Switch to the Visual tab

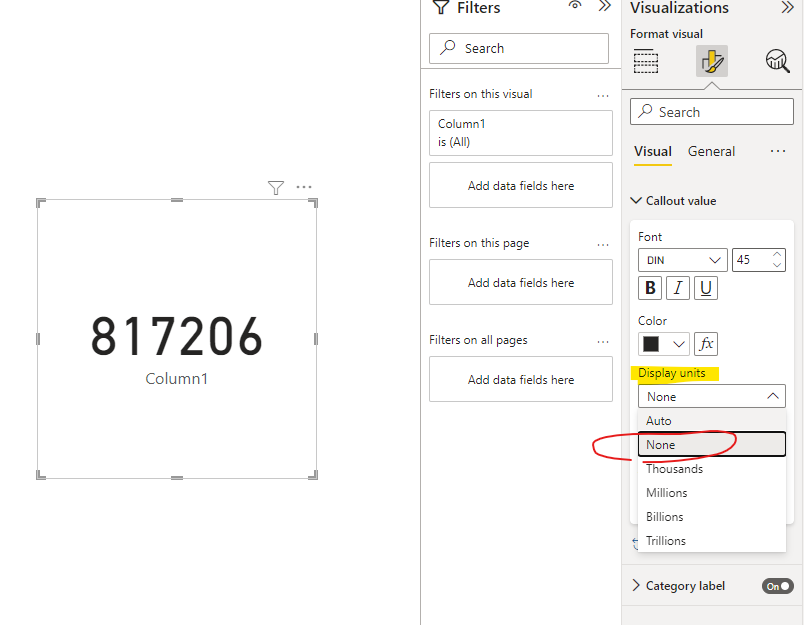tap(653, 152)
